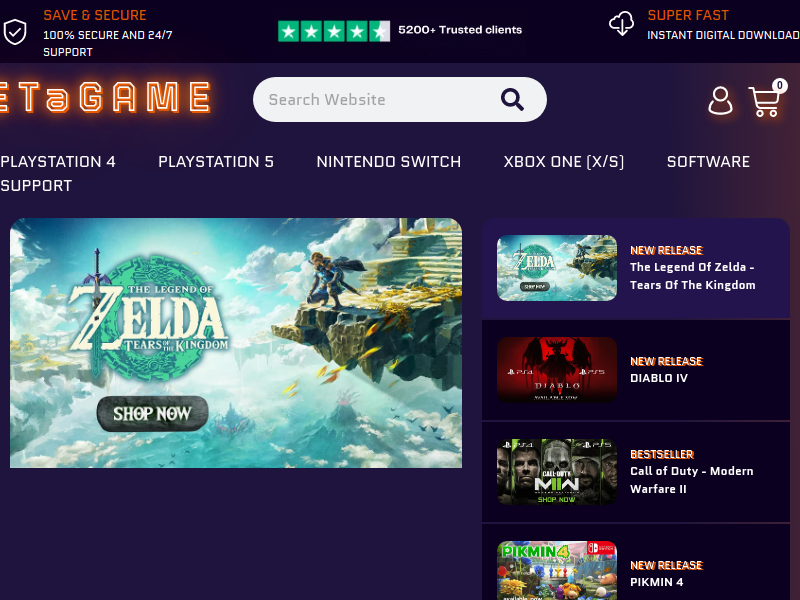Click the shield checkmark security icon
The height and width of the screenshot is (600, 800).
click(x=15, y=32)
